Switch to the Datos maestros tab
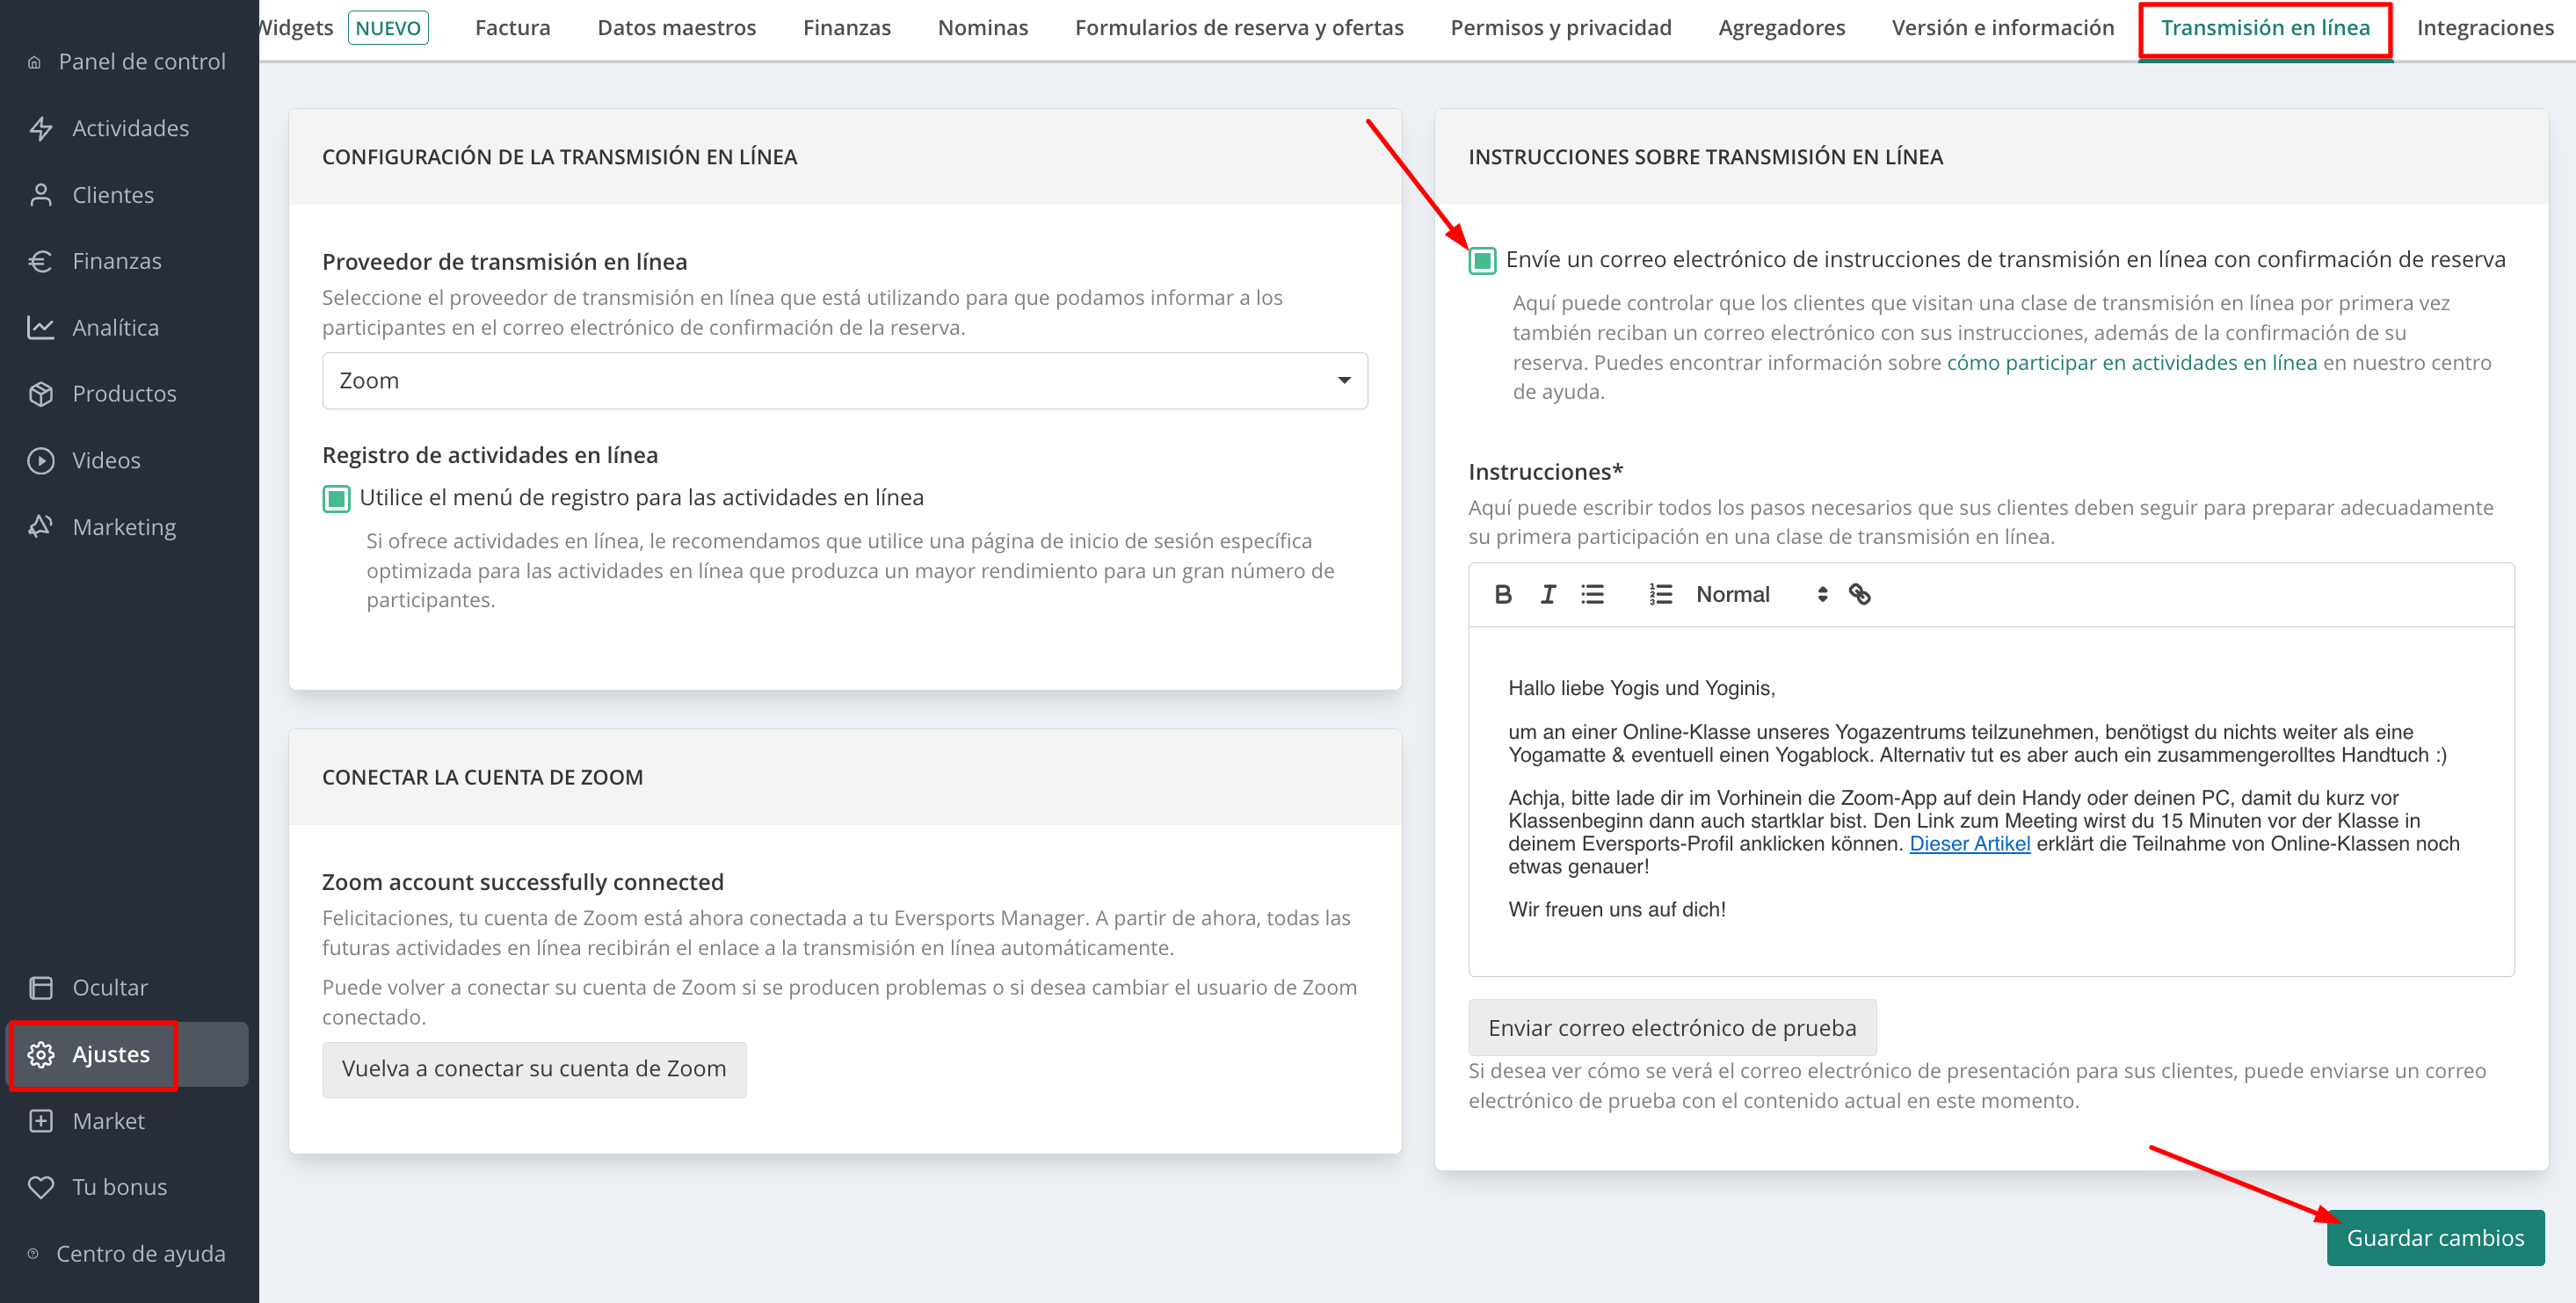 [677, 28]
